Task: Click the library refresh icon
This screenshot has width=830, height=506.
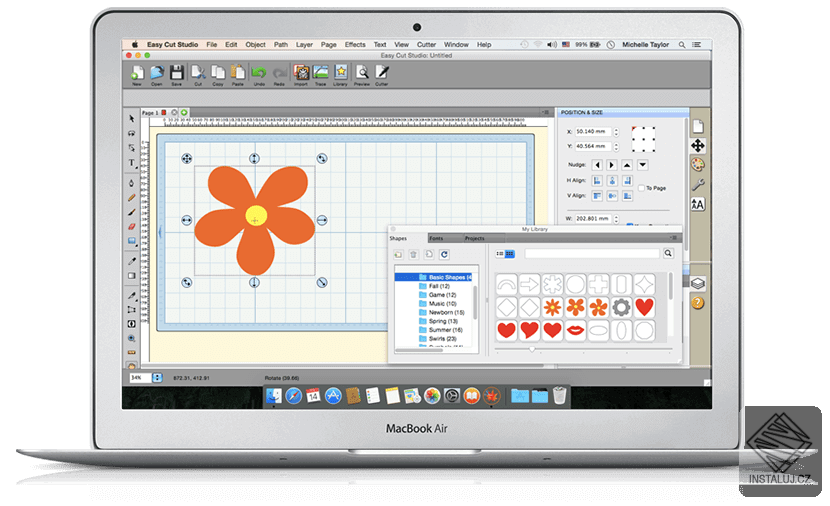Action: tap(444, 254)
